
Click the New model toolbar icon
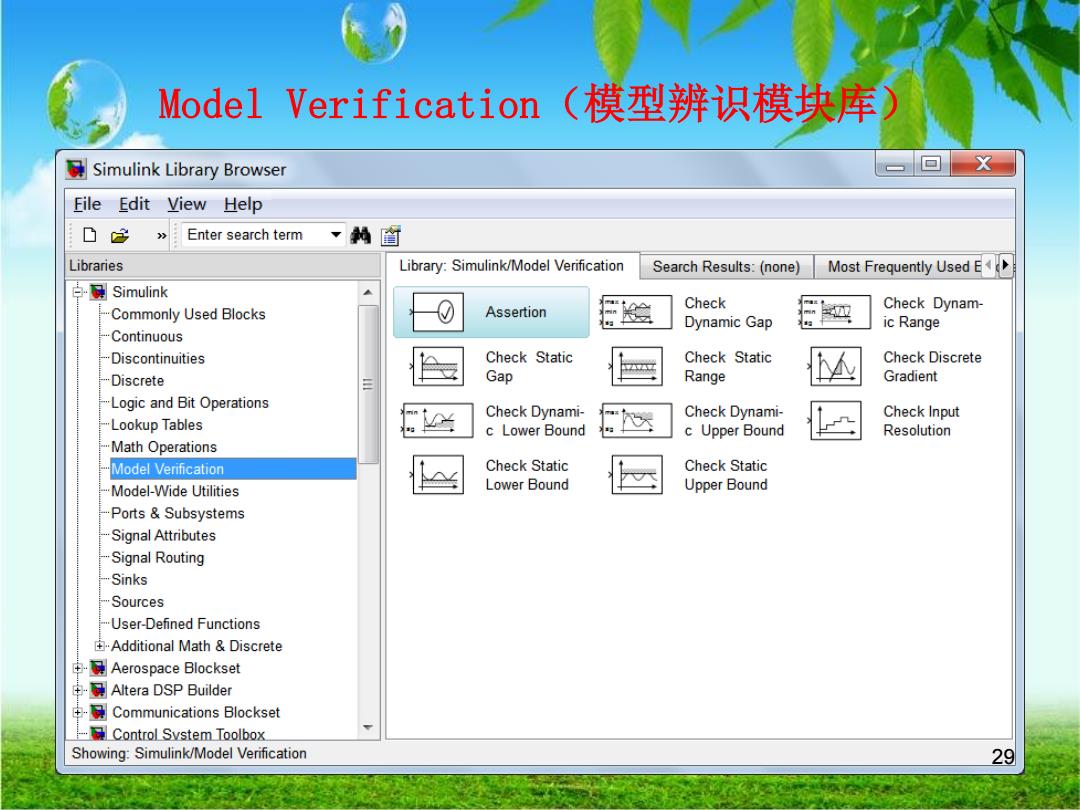coord(90,235)
